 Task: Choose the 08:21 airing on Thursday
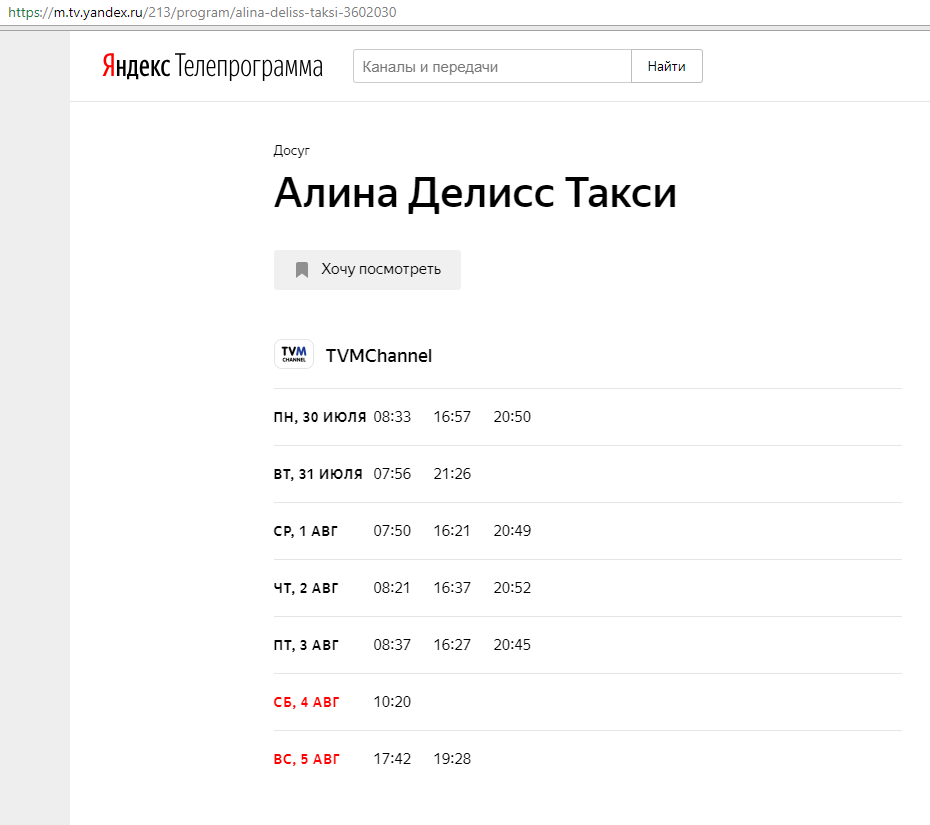click(392, 588)
